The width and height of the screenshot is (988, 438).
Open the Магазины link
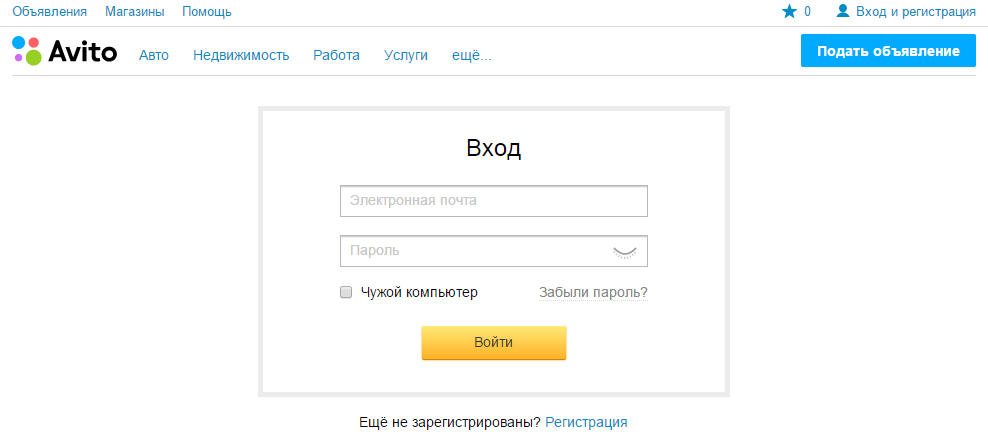(135, 11)
